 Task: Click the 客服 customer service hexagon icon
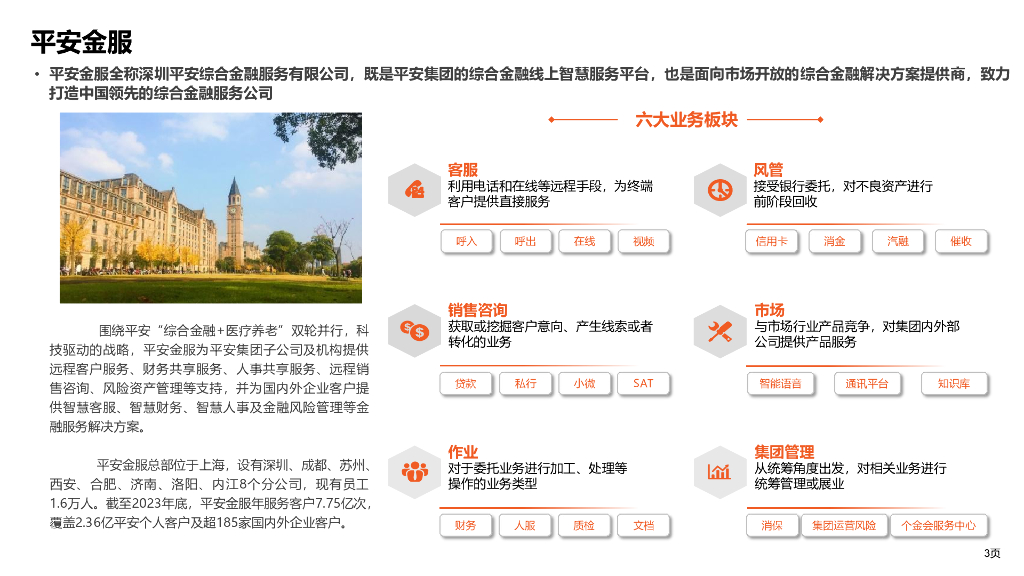pos(415,190)
